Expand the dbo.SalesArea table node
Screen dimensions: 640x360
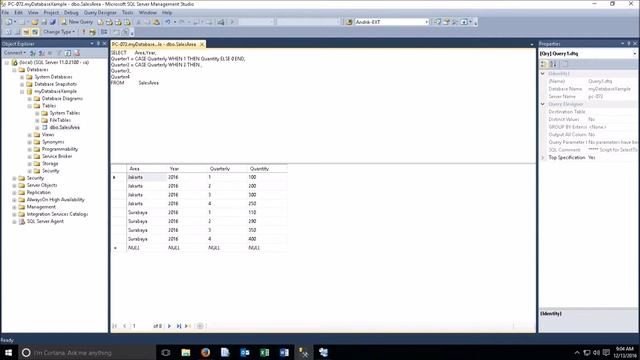point(37,127)
